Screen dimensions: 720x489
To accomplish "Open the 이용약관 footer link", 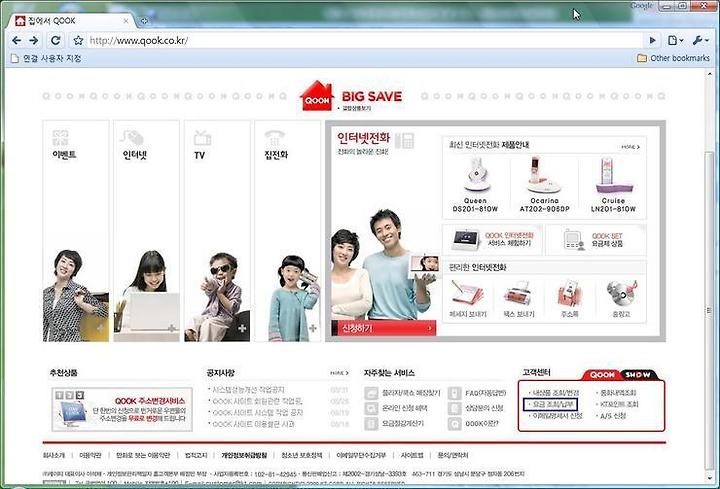I will (x=90, y=455).
